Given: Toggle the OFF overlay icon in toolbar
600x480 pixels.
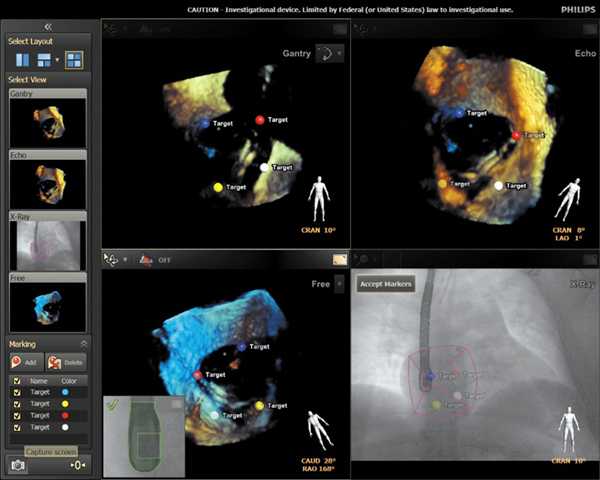Looking at the screenshot, I should [x=146, y=259].
